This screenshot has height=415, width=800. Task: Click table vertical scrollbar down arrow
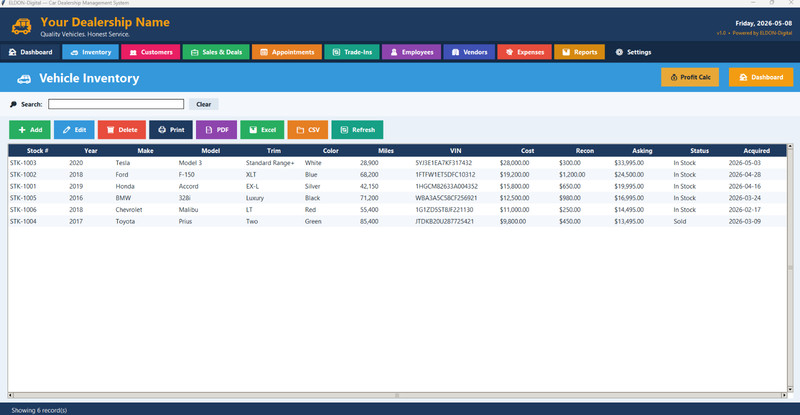(x=790, y=389)
